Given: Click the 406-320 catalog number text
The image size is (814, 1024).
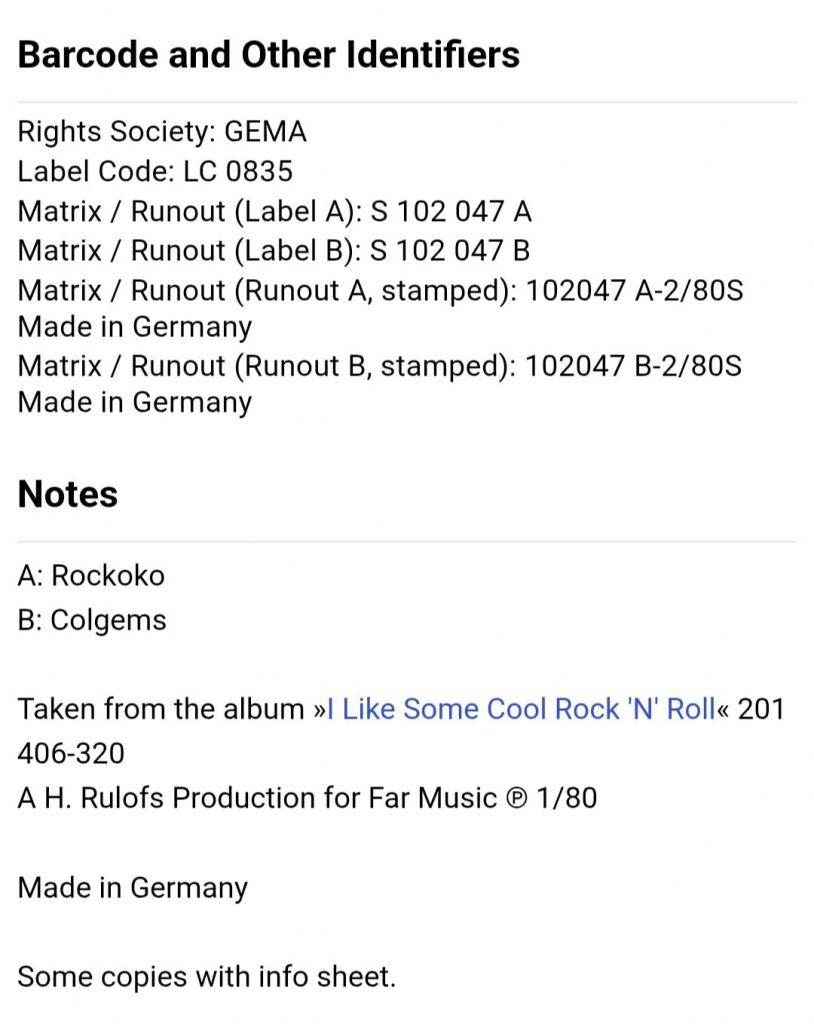Looking at the screenshot, I should 71,753.
